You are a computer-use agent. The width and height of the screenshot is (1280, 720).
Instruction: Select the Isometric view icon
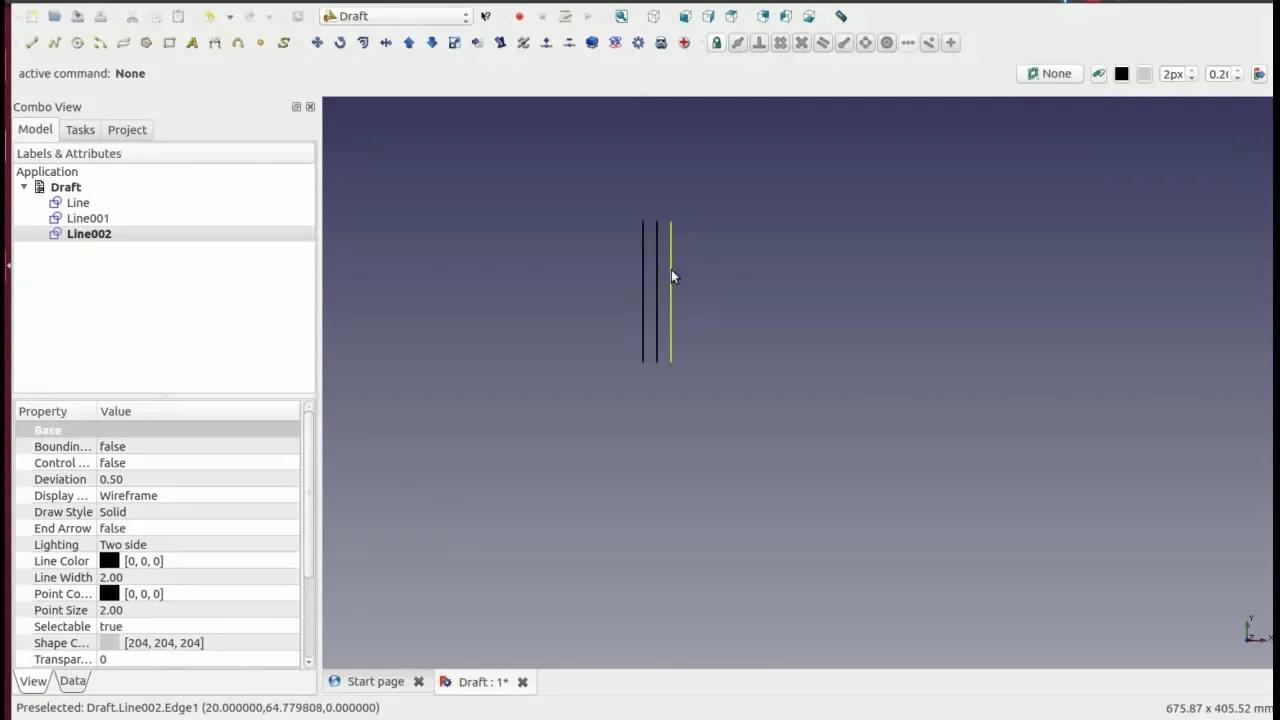(653, 15)
